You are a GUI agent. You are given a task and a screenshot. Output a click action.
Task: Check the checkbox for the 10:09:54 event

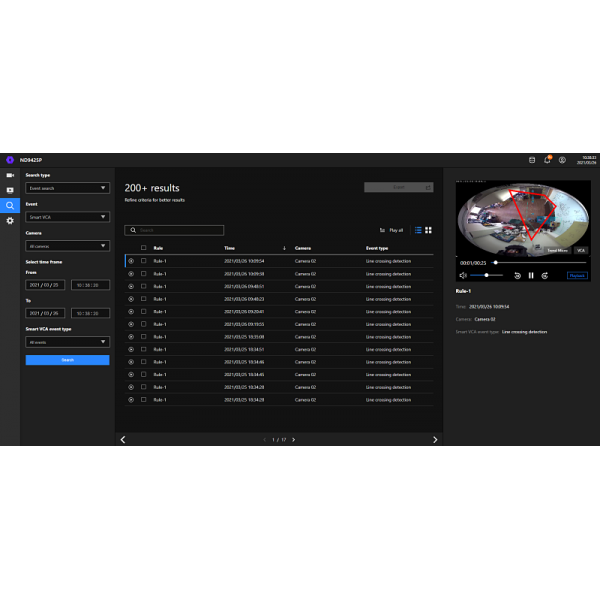(x=143, y=260)
